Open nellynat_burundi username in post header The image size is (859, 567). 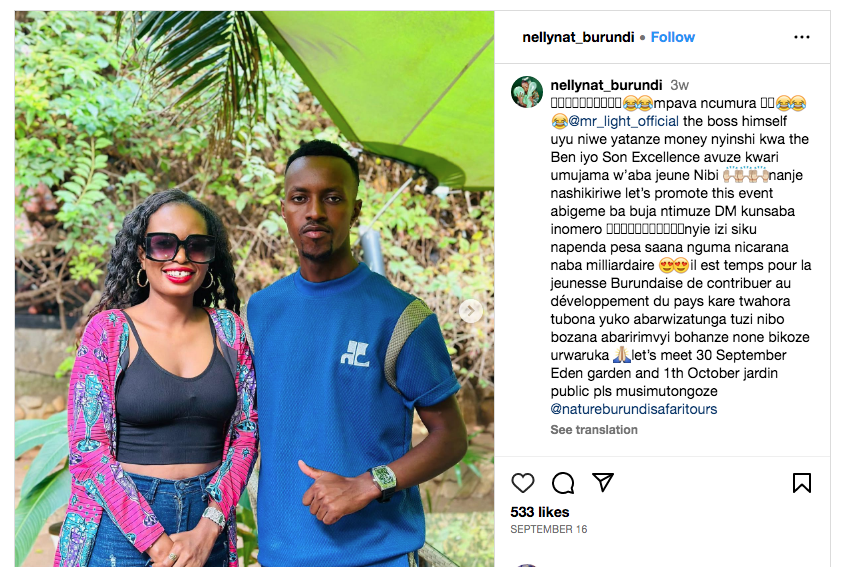[x=579, y=37]
